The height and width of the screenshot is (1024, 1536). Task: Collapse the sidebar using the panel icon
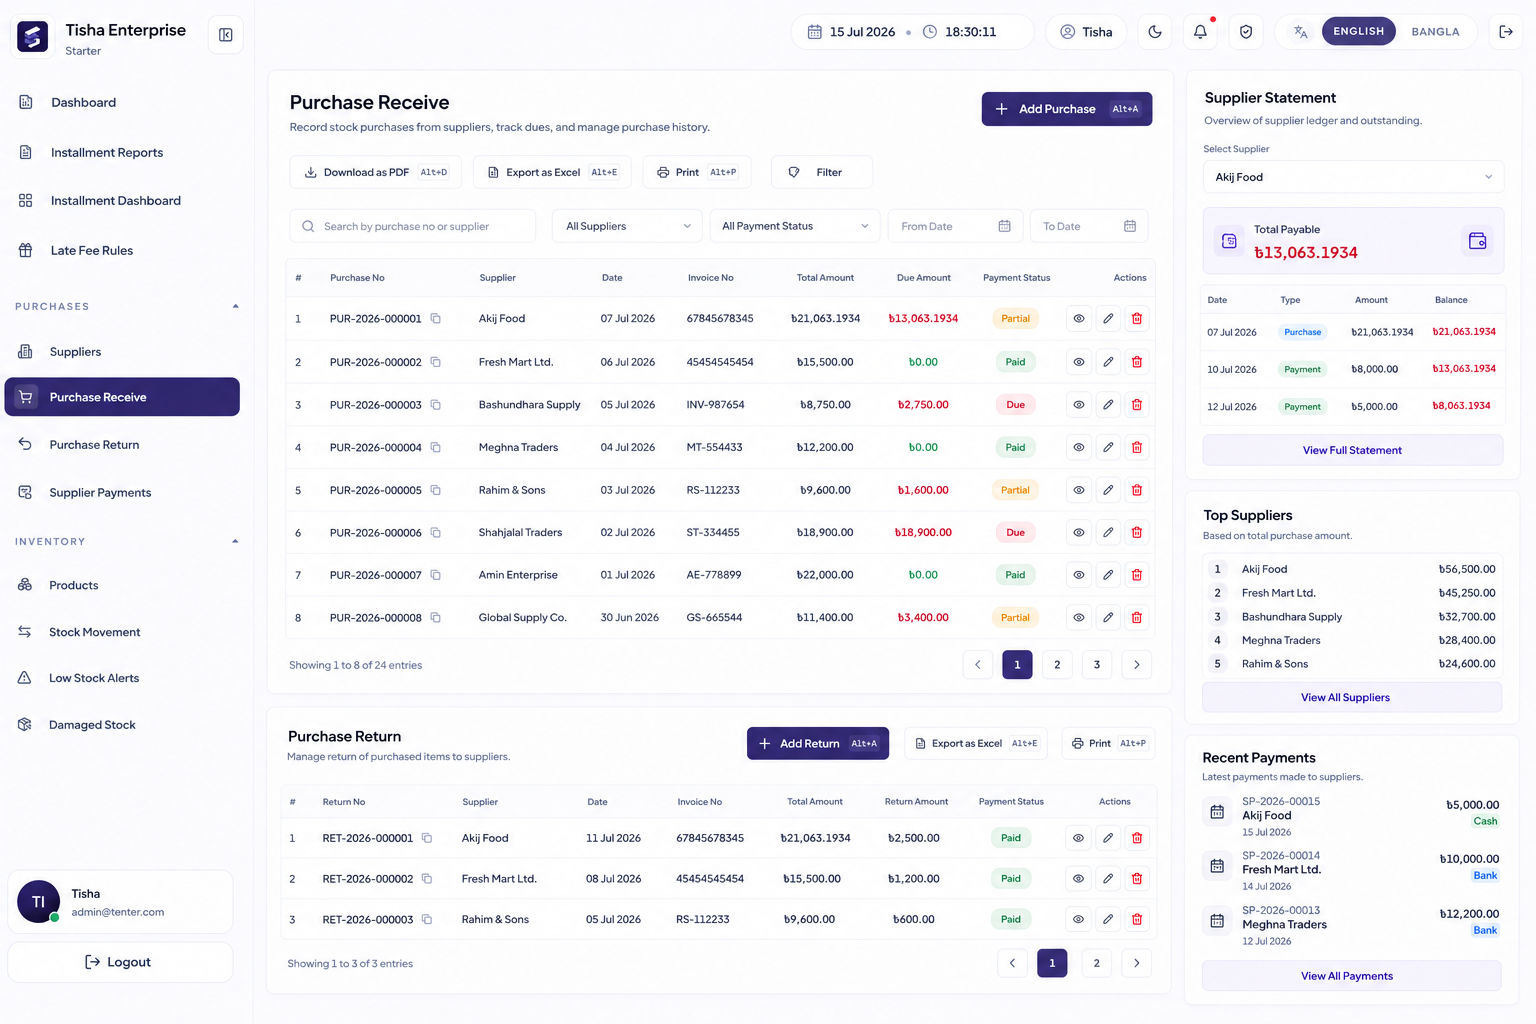(226, 35)
